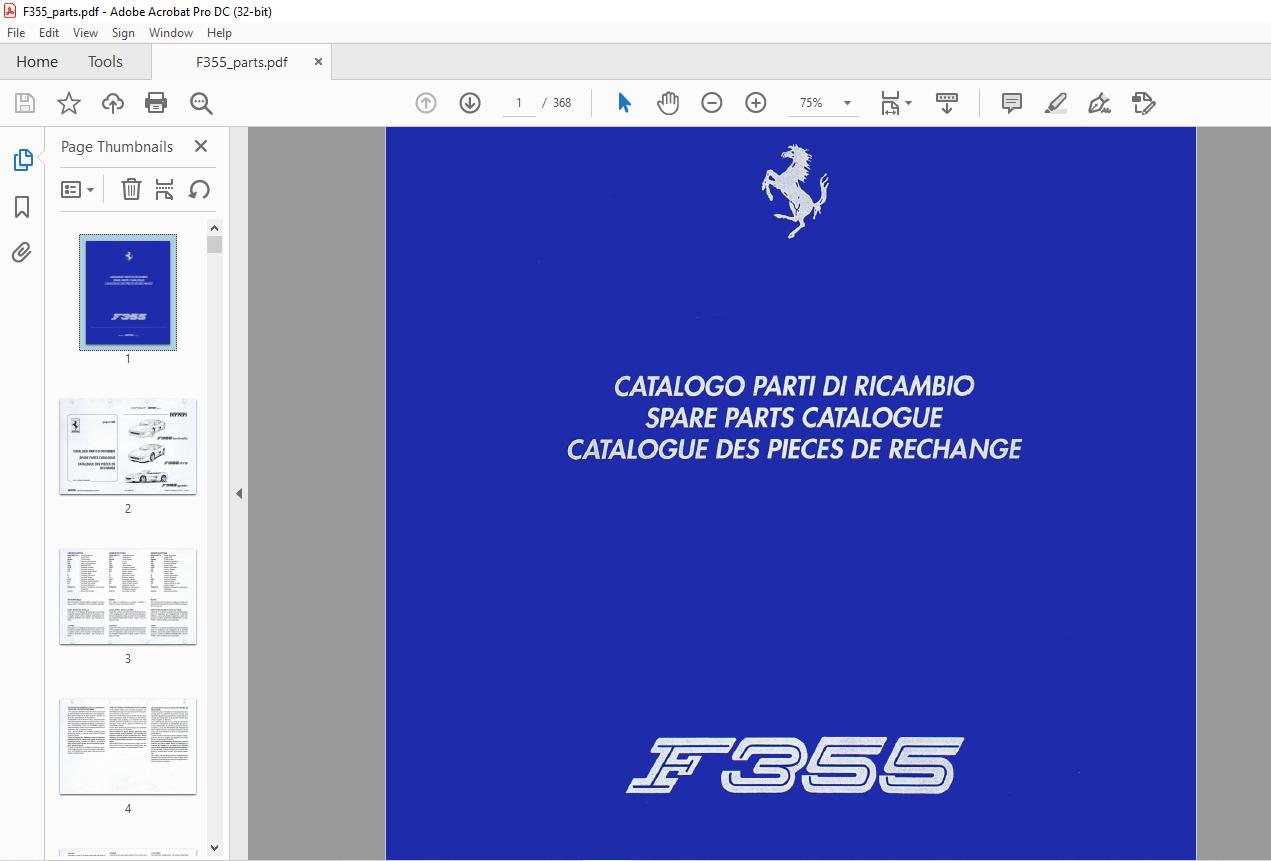1271x861 pixels.
Task: Open Page Thumbnails sidebar icon
Action: click(22, 160)
